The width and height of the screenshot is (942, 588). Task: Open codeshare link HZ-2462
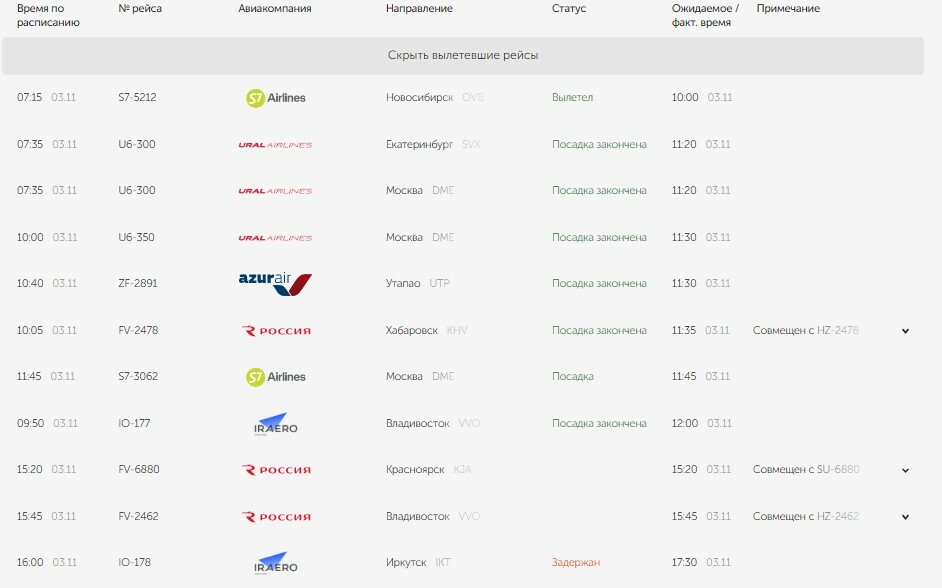[x=837, y=517]
